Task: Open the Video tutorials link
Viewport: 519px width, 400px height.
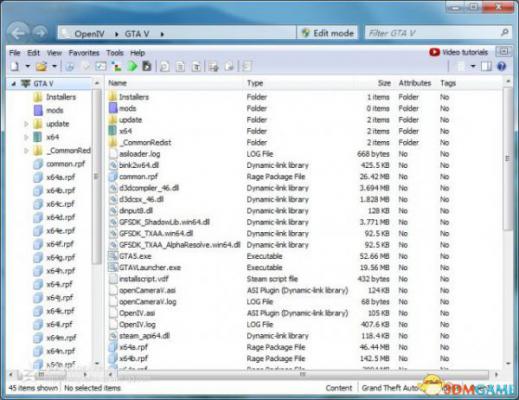Action: point(459,52)
